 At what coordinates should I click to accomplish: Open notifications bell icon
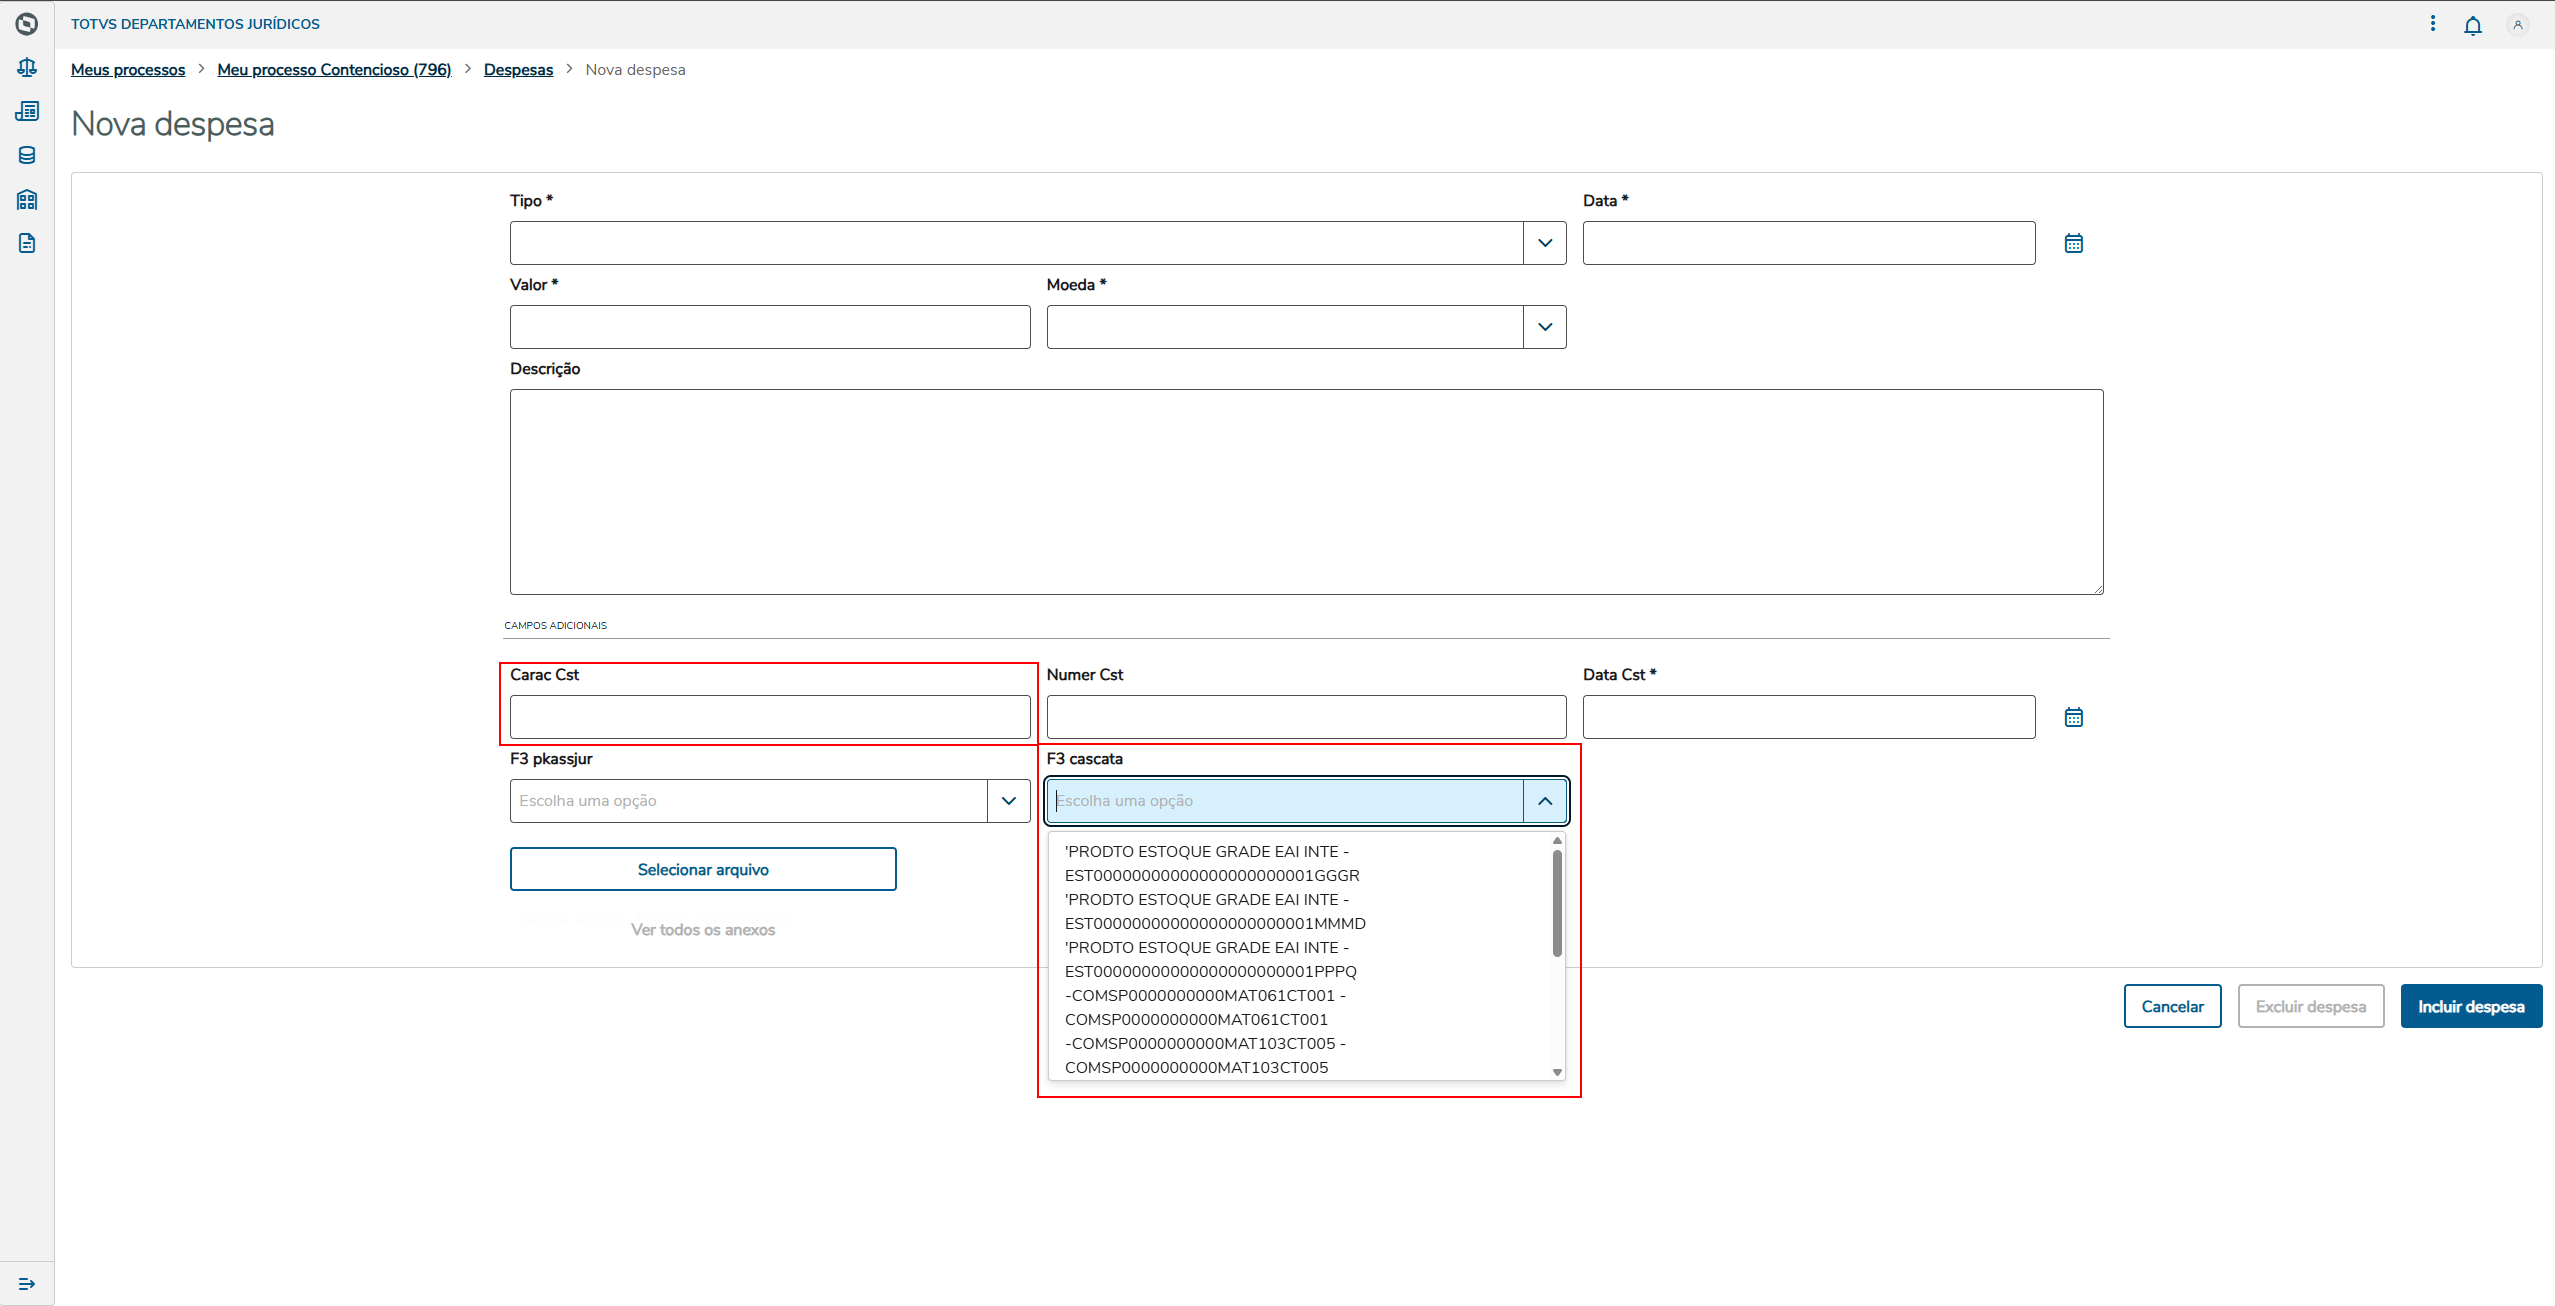2472,25
